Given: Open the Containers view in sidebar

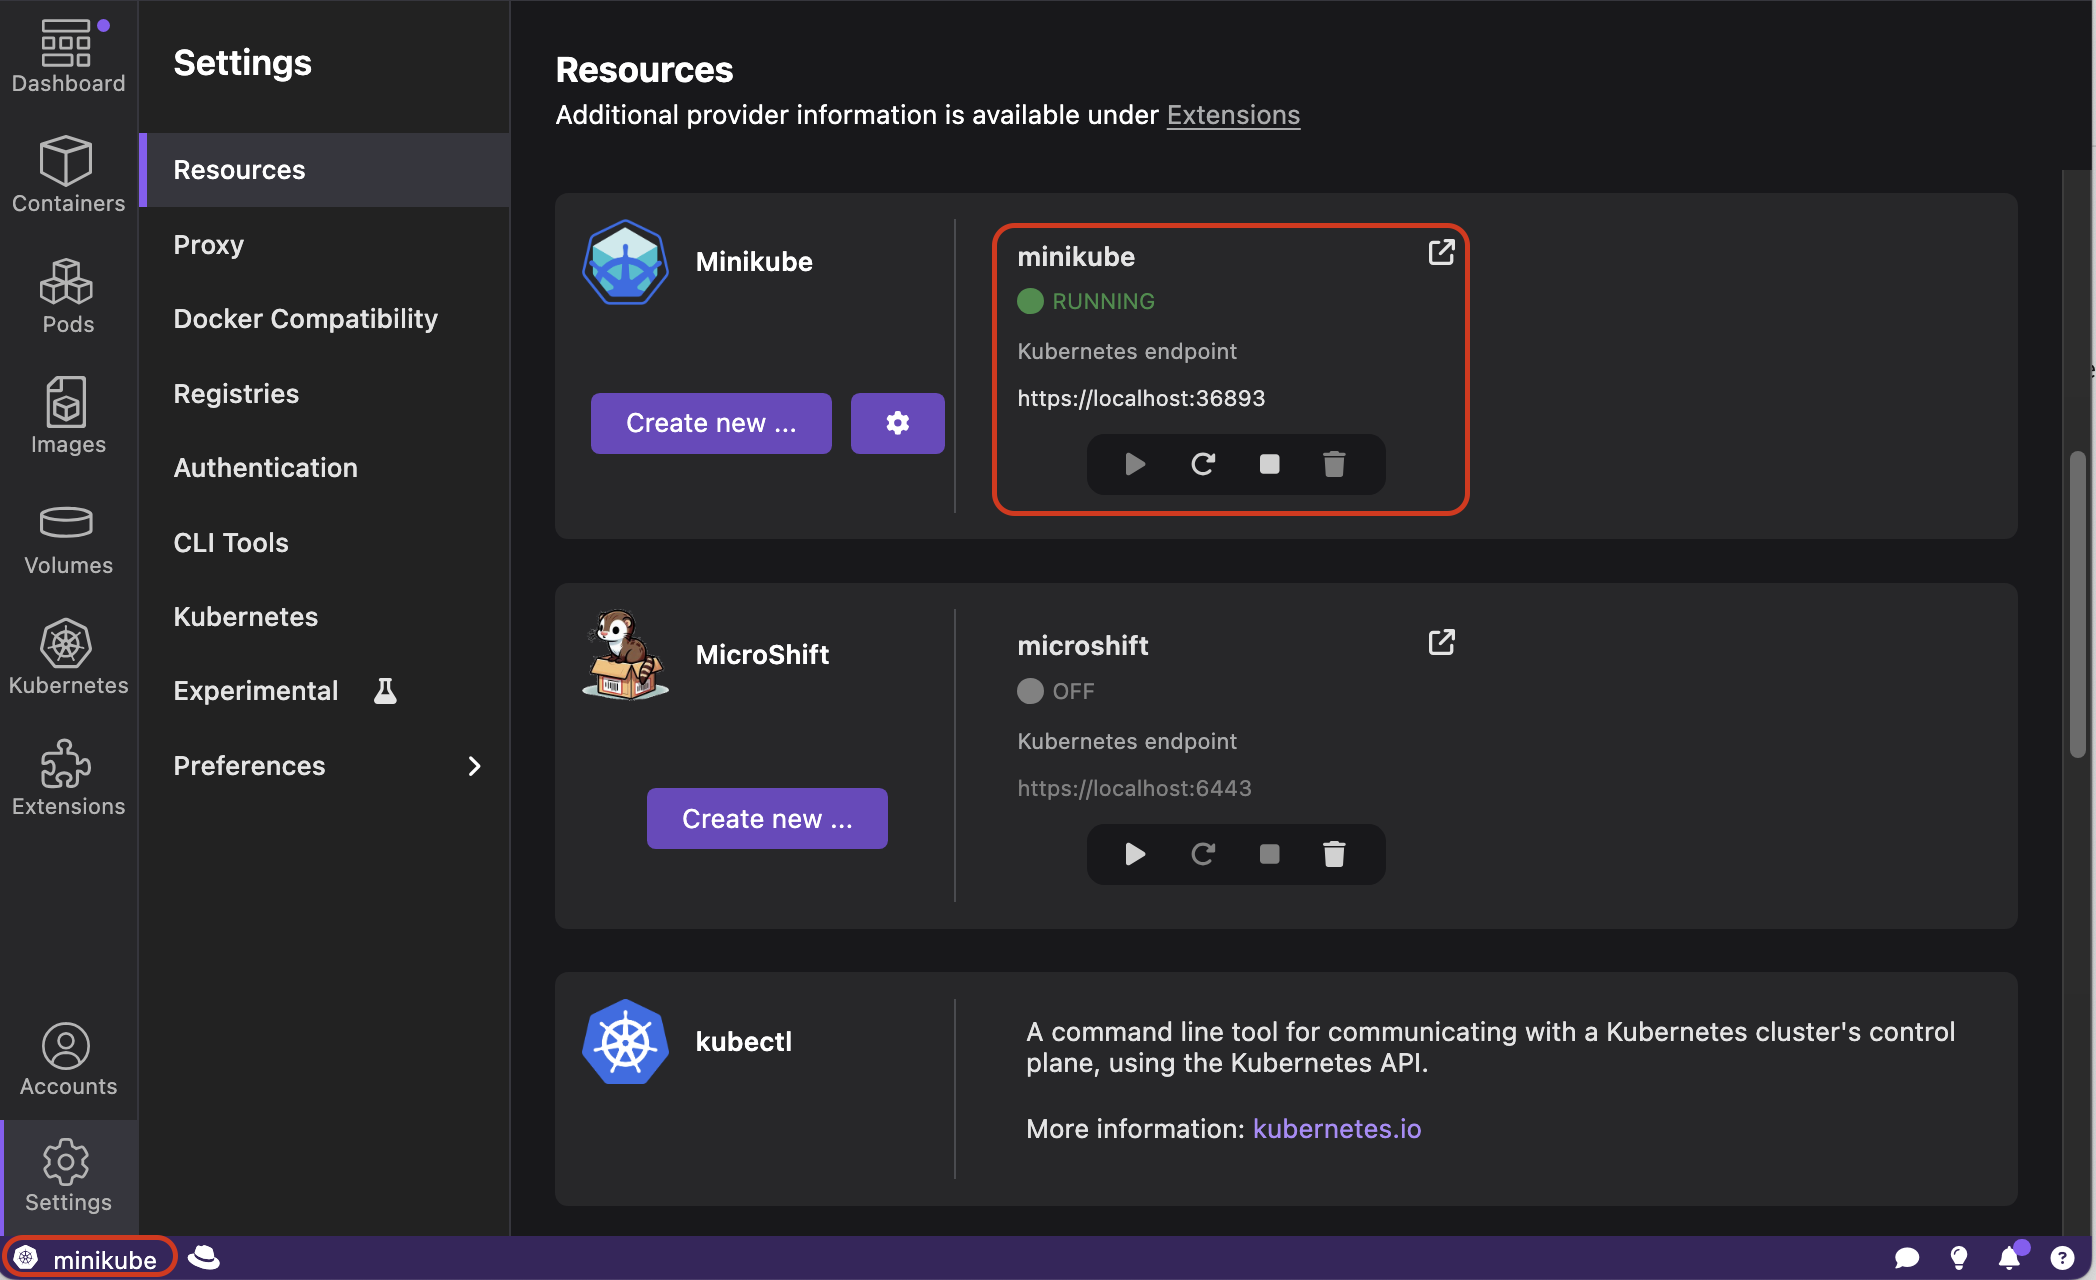Looking at the screenshot, I should pos(68,175).
